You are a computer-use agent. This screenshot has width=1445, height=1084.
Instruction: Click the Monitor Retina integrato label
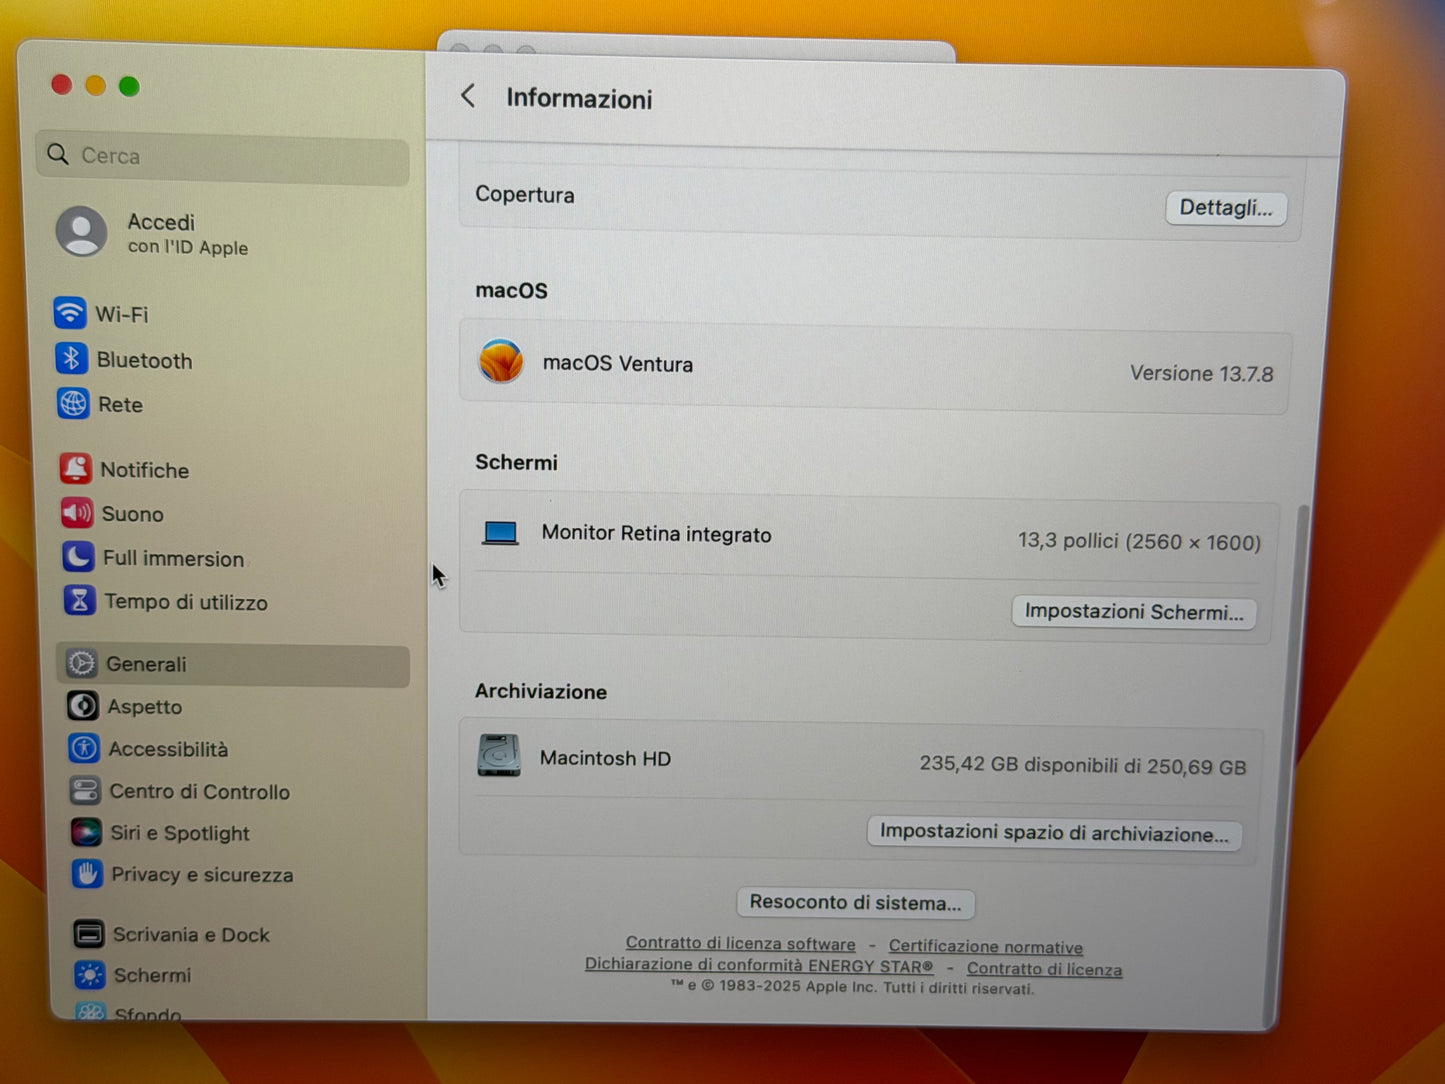657,534
